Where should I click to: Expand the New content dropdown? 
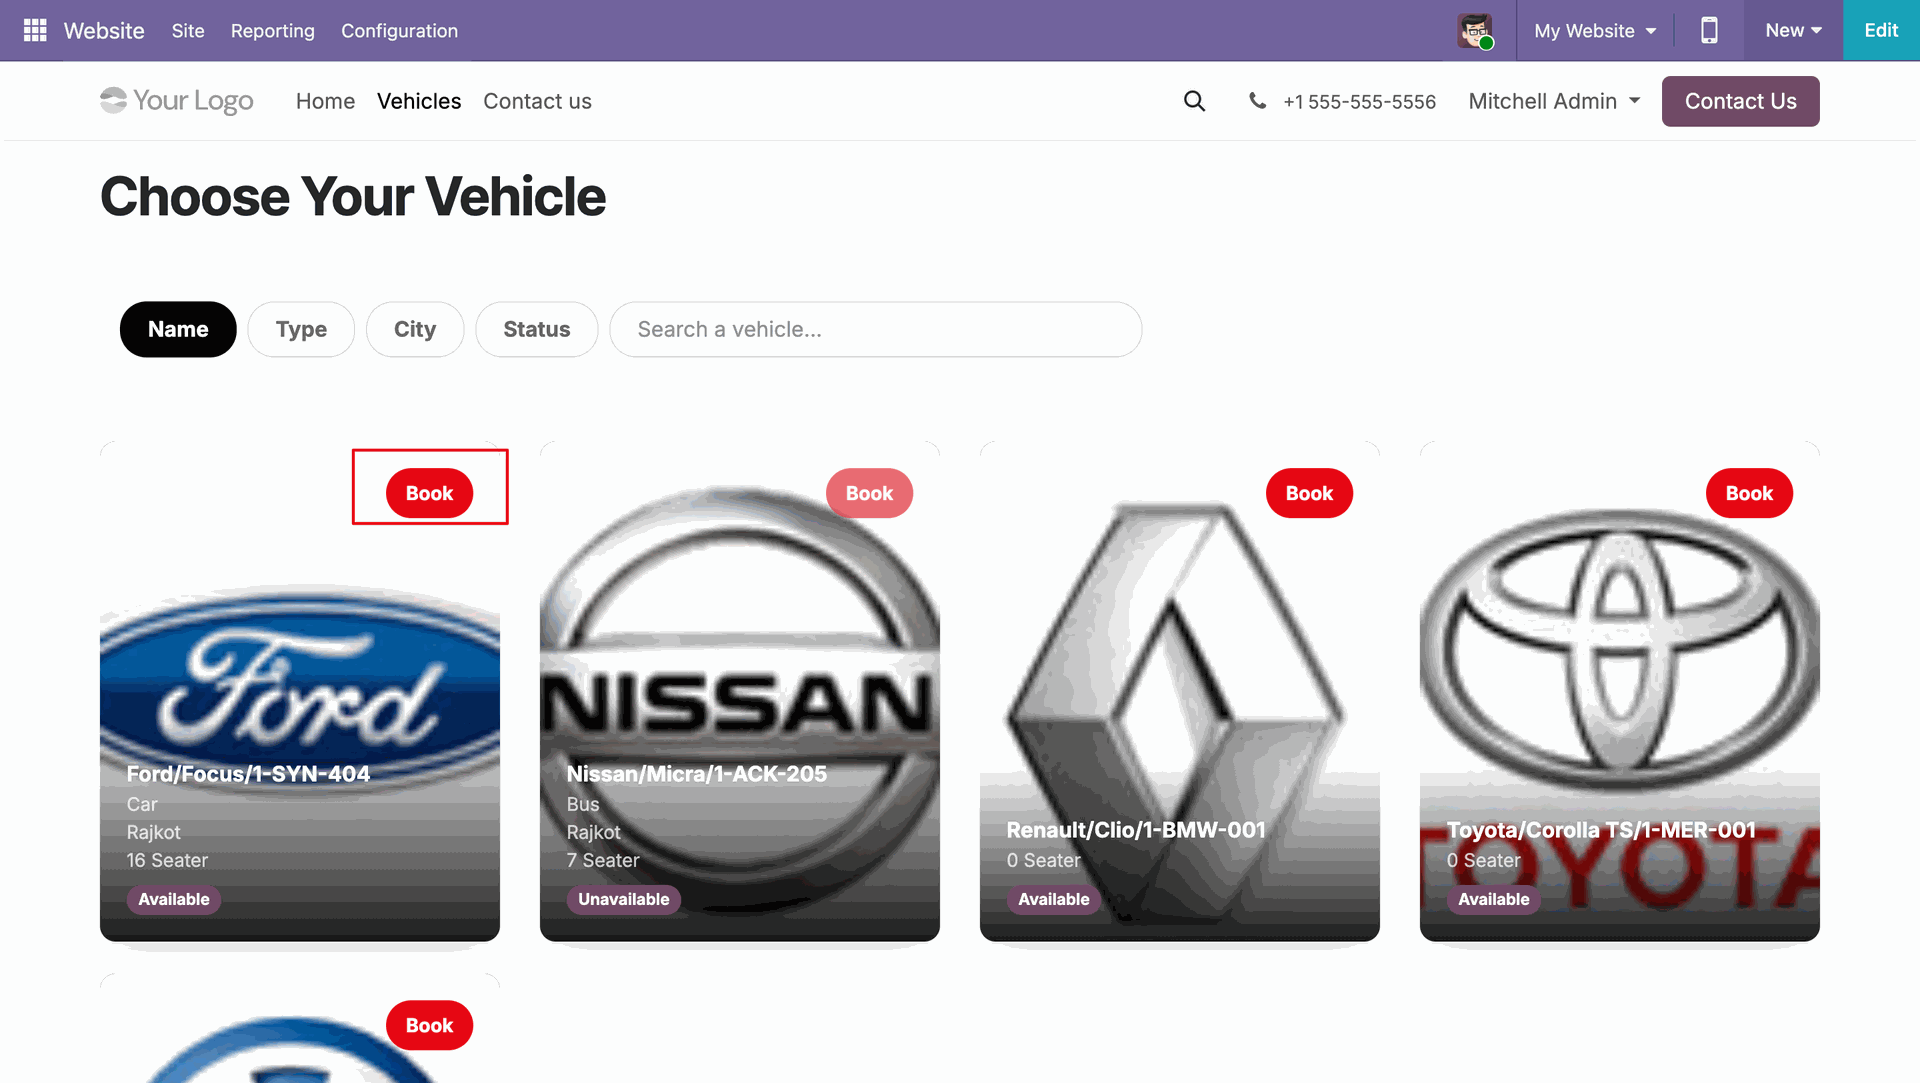[1793, 30]
